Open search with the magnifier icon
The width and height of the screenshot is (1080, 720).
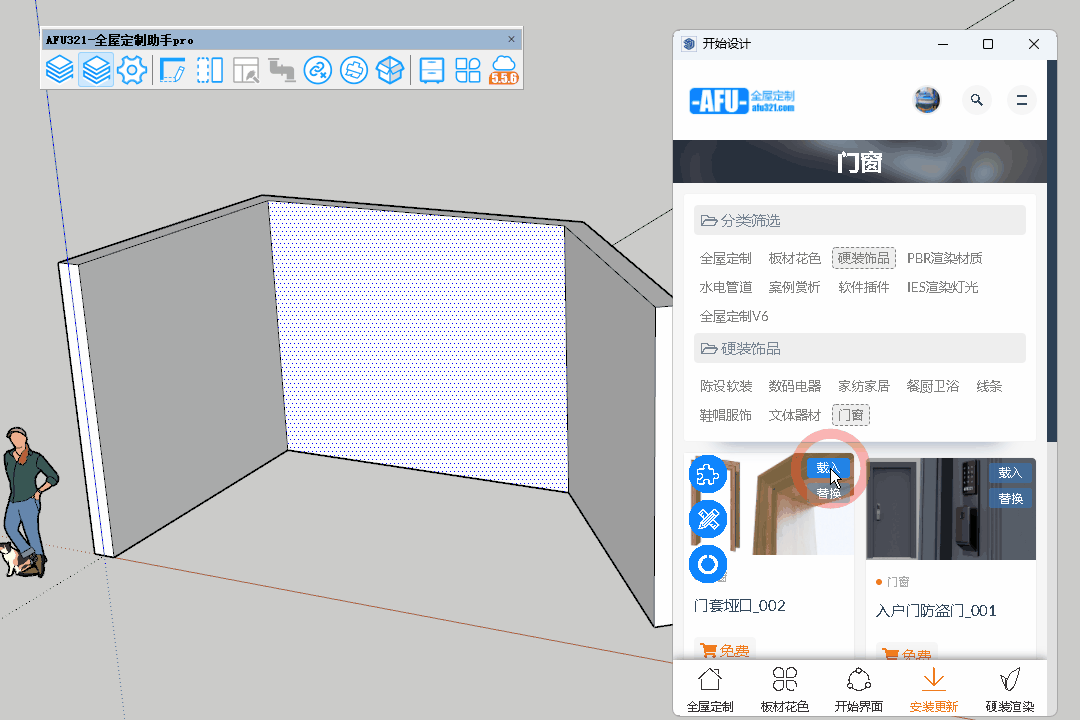pyautogui.click(x=977, y=100)
